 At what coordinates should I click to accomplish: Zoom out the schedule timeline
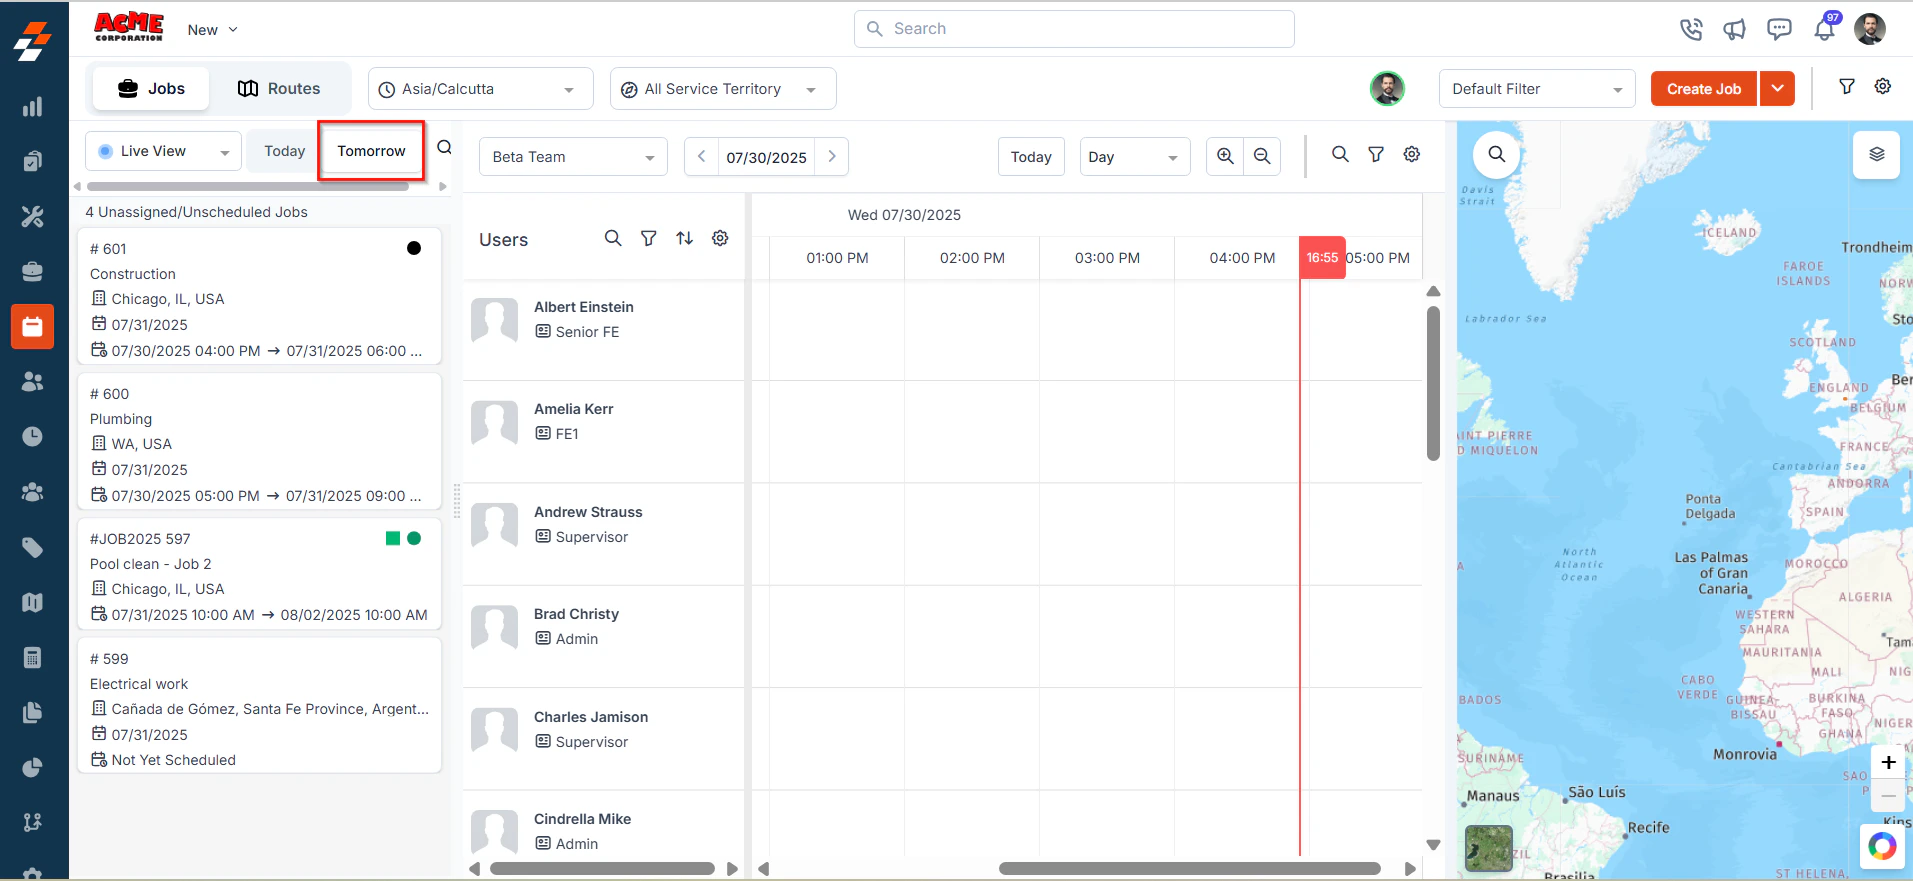1262,156
